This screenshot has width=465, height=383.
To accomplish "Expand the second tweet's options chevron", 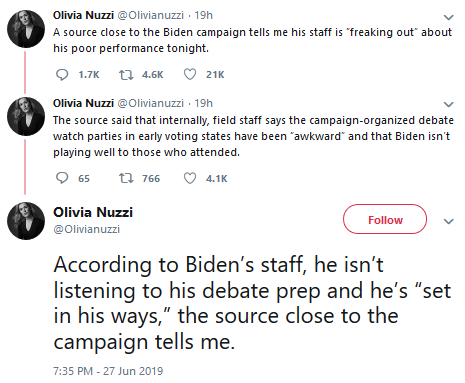I will click(x=449, y=104).
